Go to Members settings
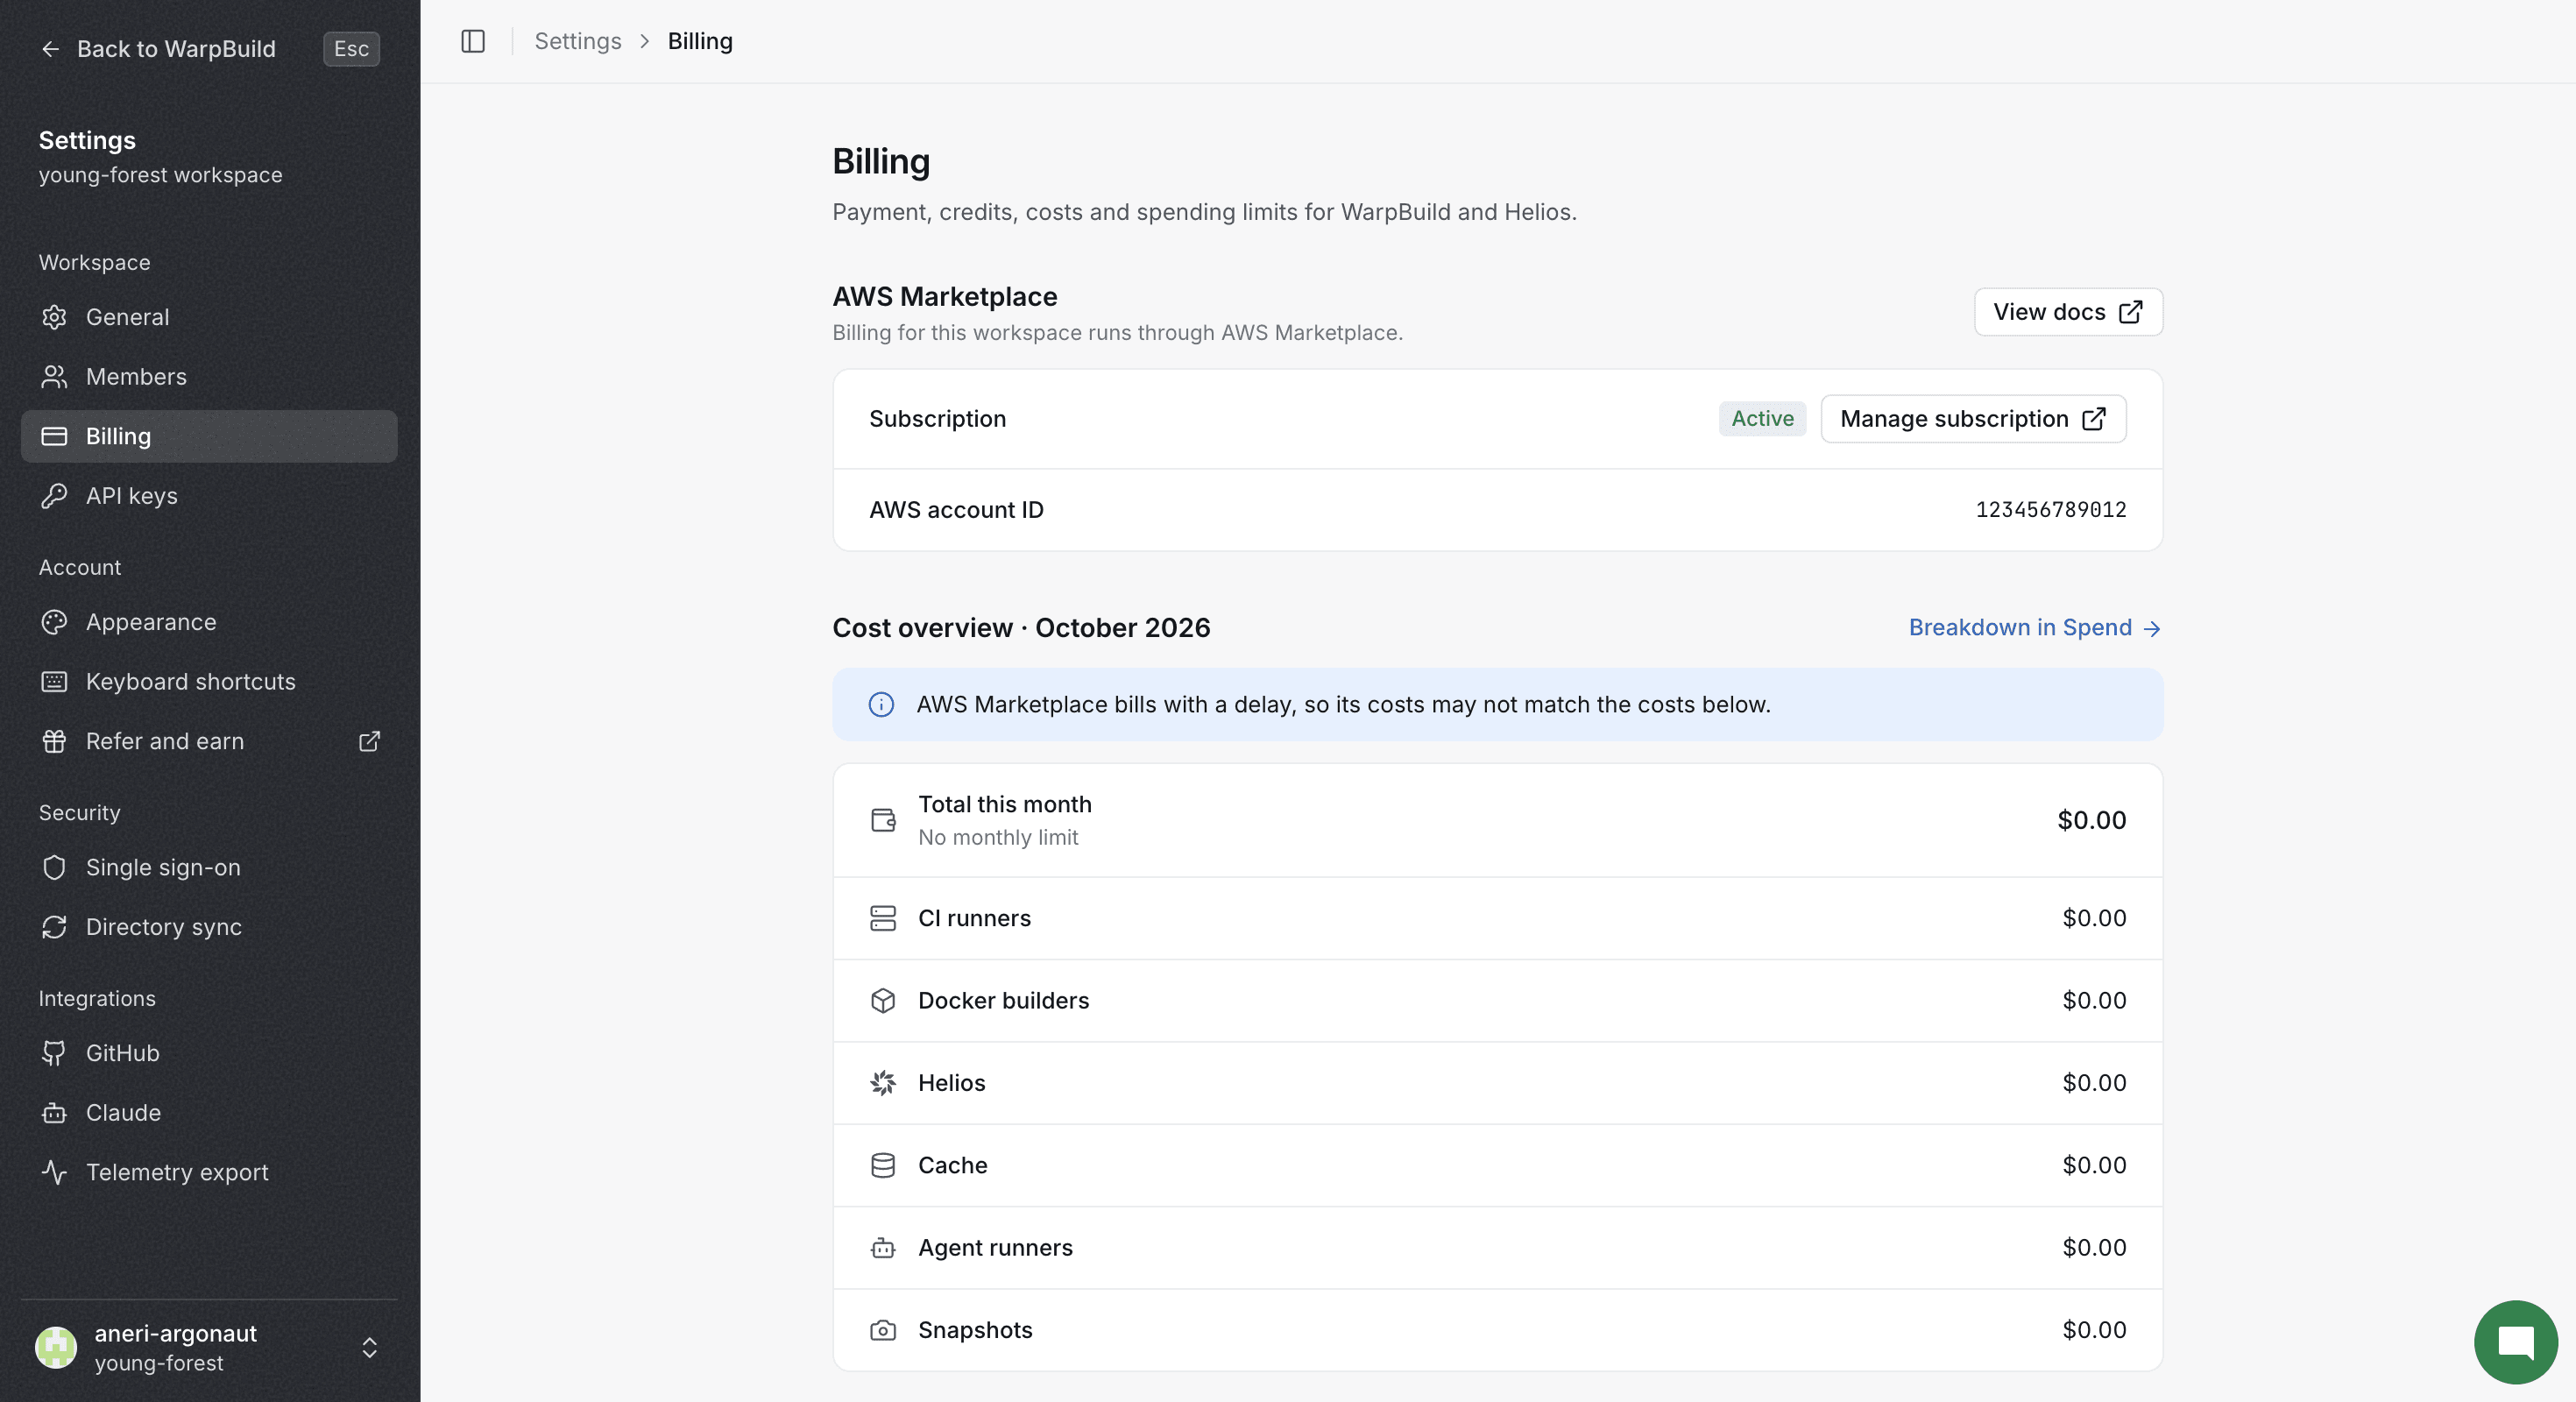 (x=209, y=377)
